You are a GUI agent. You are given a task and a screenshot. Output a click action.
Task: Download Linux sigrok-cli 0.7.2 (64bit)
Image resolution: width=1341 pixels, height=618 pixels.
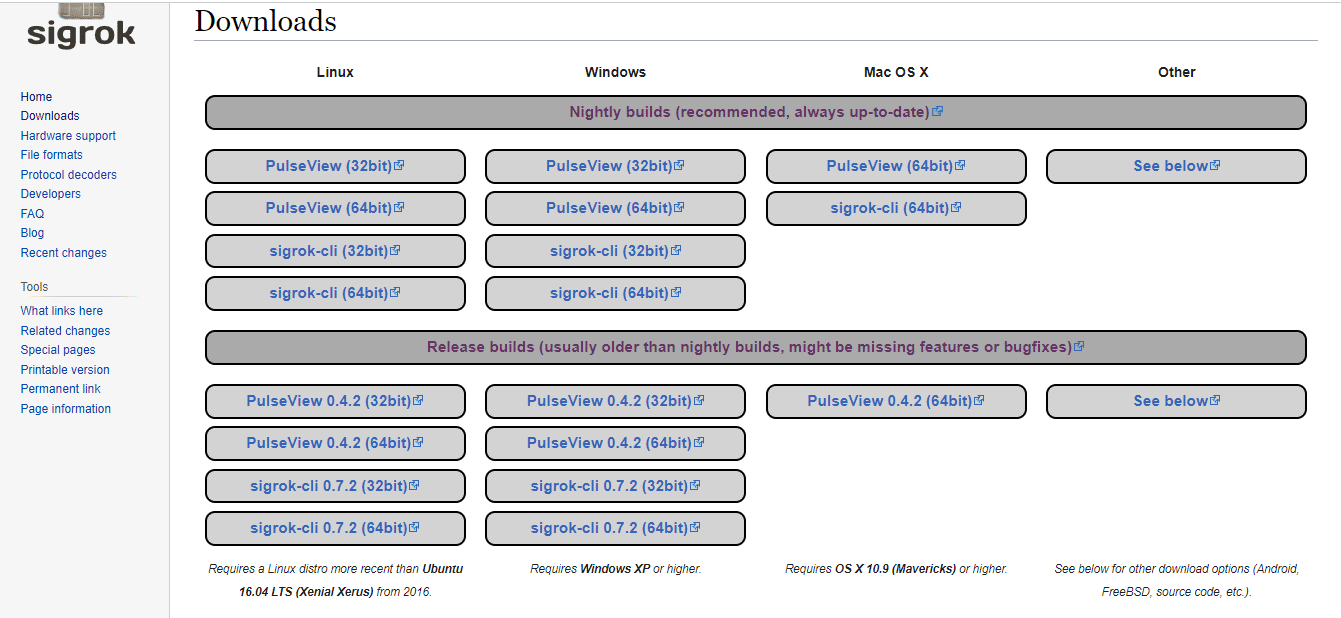tap(335, 528)
